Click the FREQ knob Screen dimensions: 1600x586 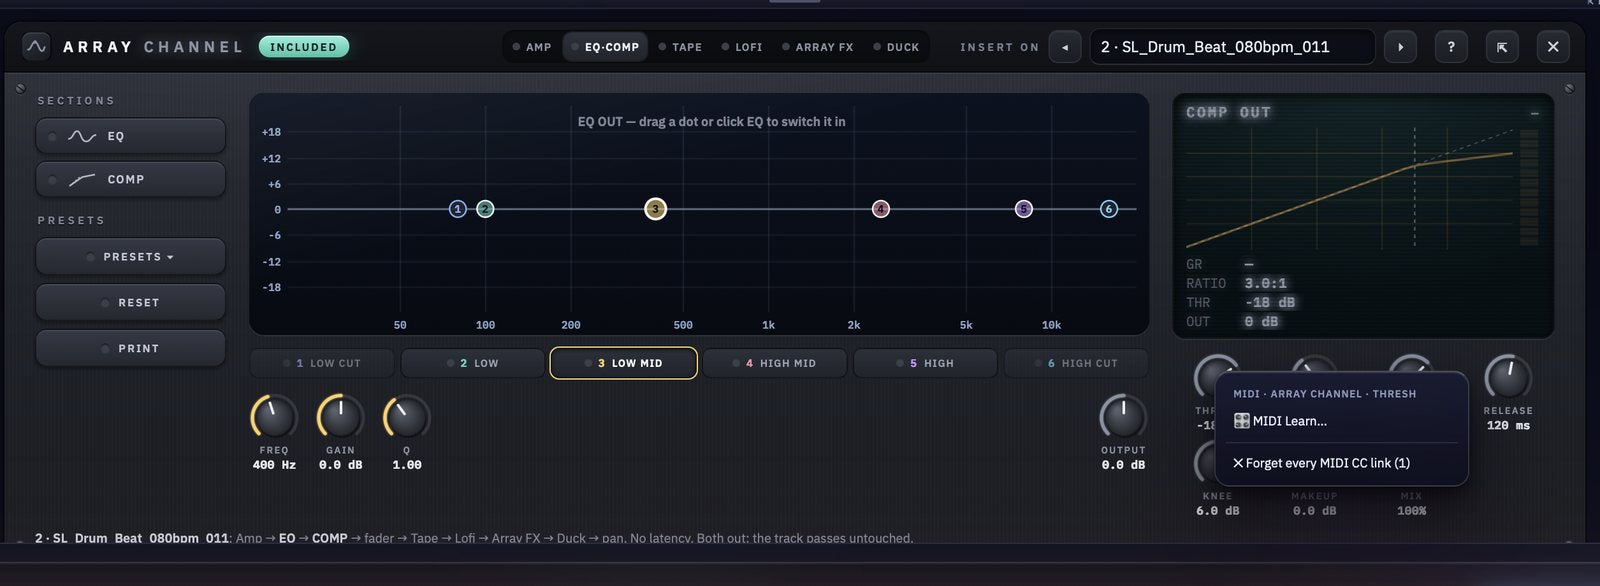coord(274,417)
